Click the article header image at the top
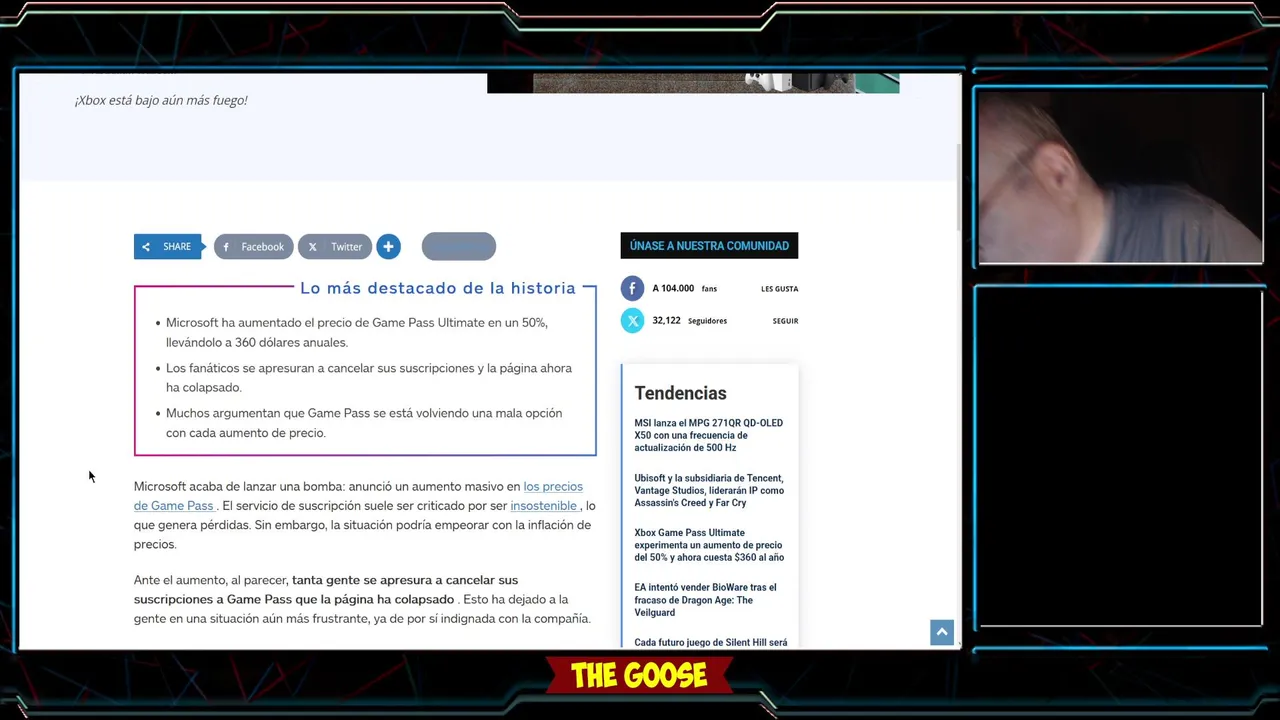Screen dimensions: 1280x720 tap(693, 83)
